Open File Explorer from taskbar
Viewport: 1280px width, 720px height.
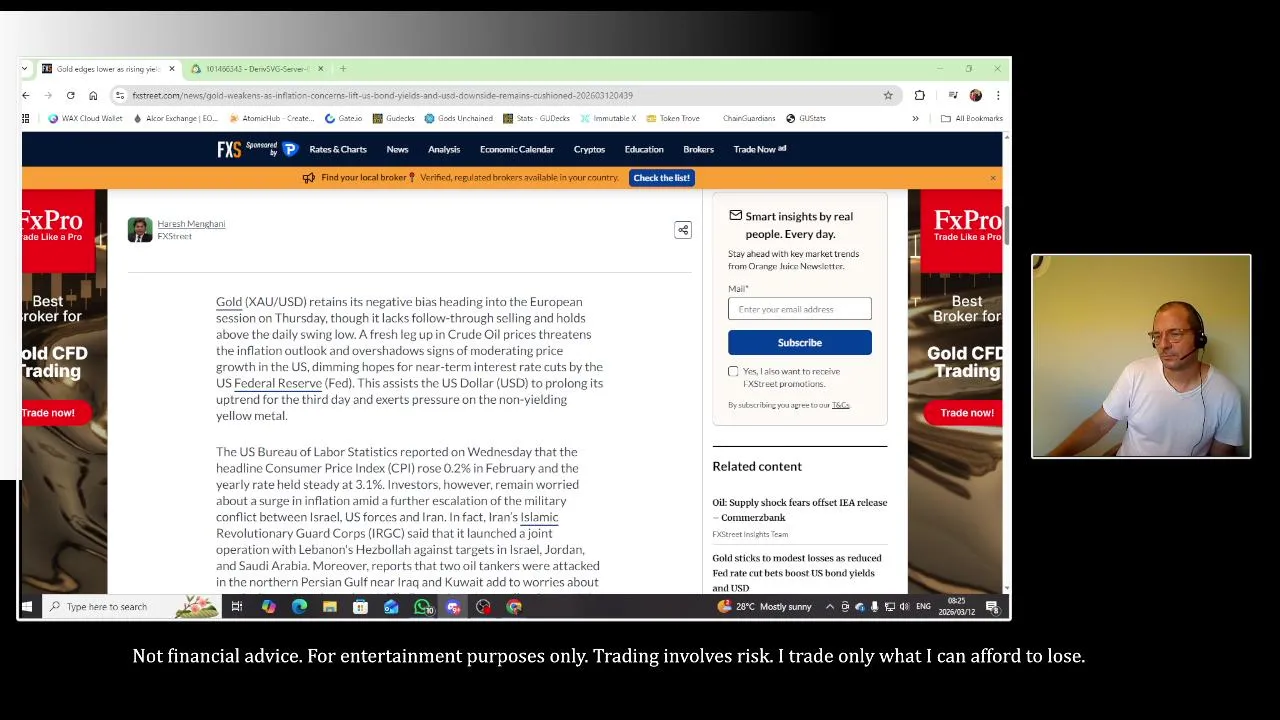[x=330, y=607]
